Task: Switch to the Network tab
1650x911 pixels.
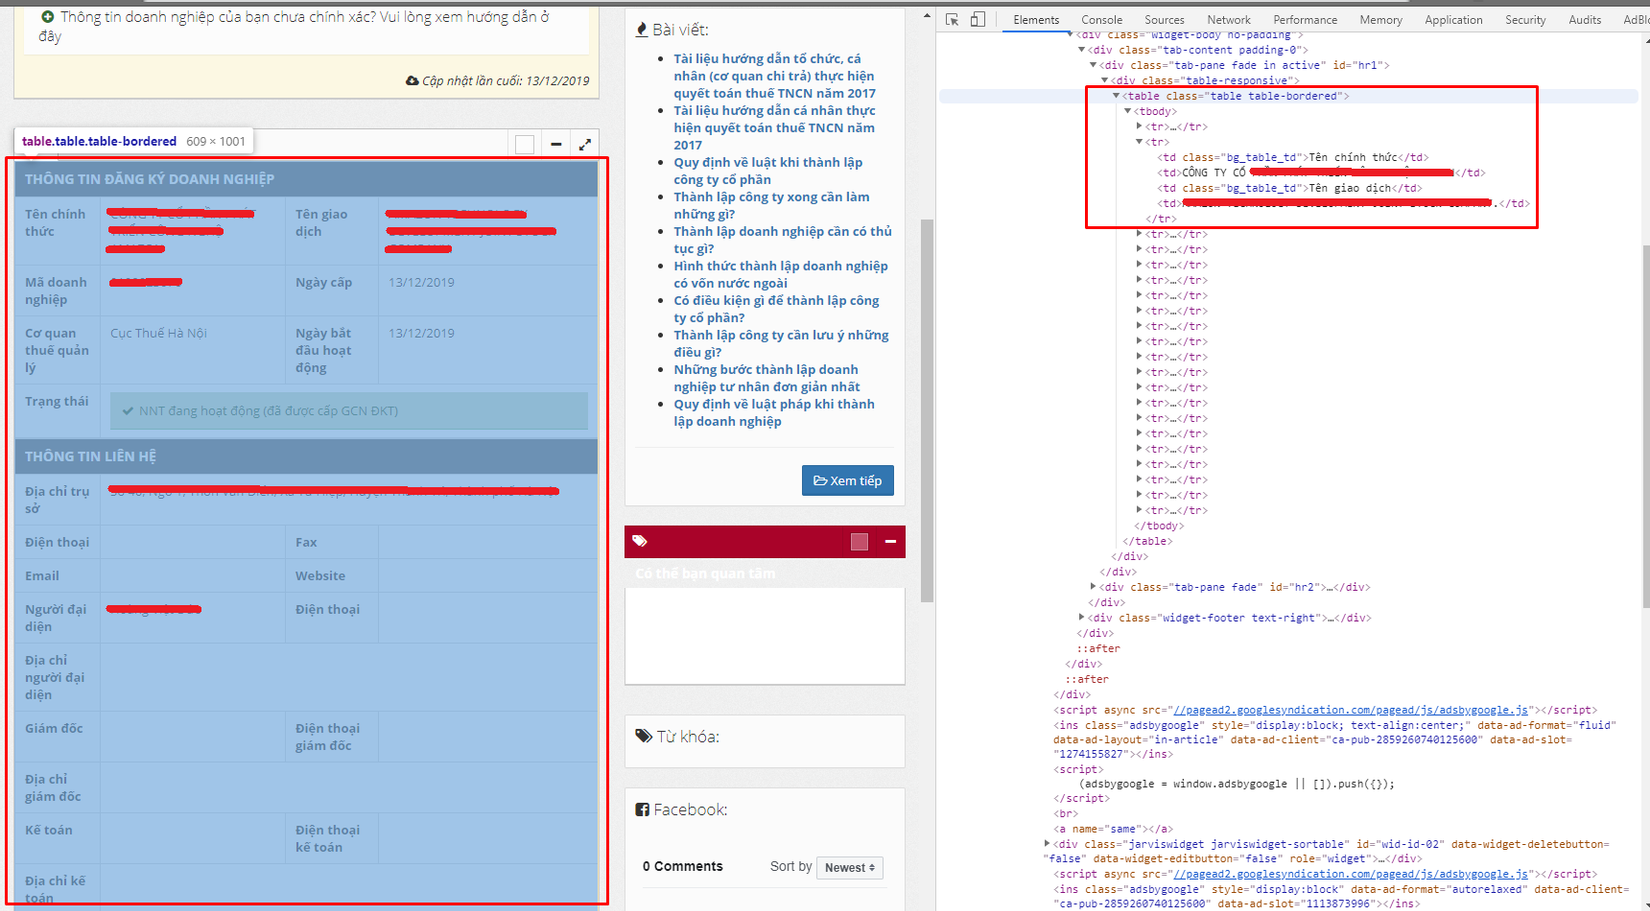Action: (x=1229, y=20)
